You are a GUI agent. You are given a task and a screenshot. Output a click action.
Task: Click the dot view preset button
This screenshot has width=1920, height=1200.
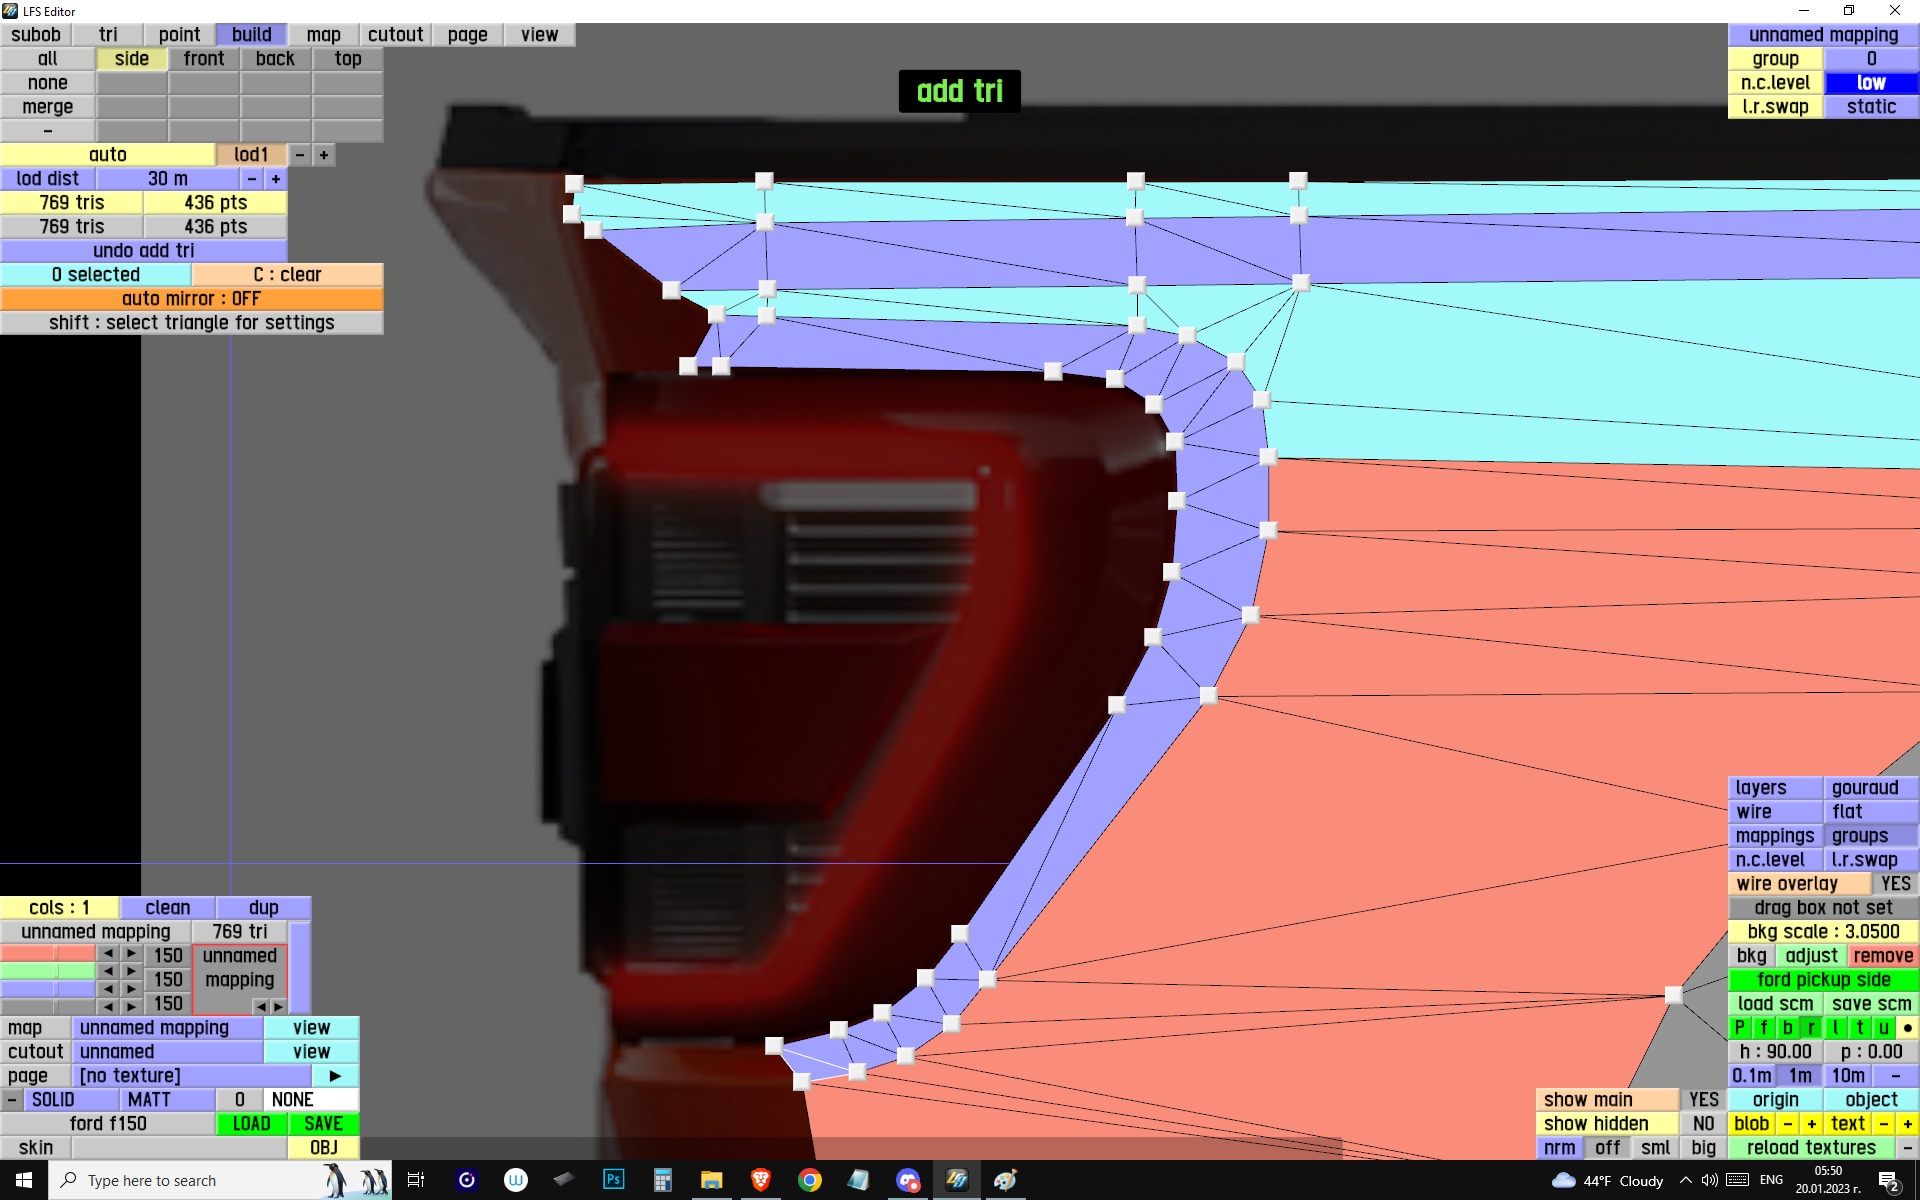(1907, 1028)
